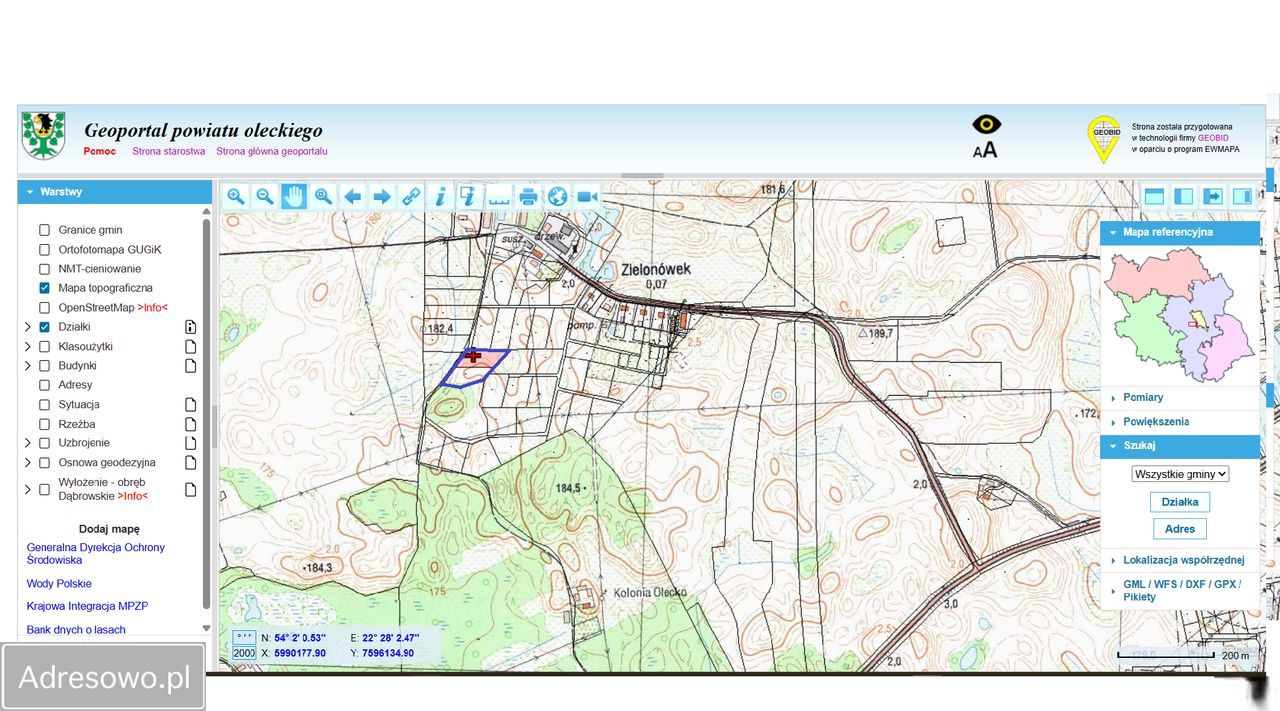Enable the Ortofotomapa GUGiK checkbox

[44, 249]
